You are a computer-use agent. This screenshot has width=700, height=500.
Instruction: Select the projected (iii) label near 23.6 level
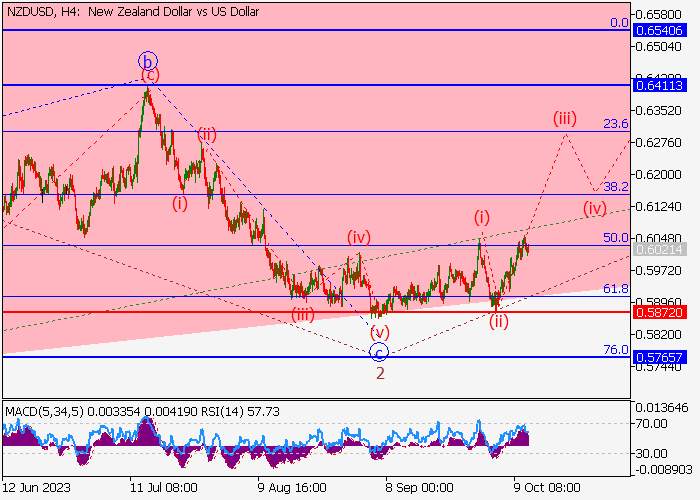[x=565, y=118]
